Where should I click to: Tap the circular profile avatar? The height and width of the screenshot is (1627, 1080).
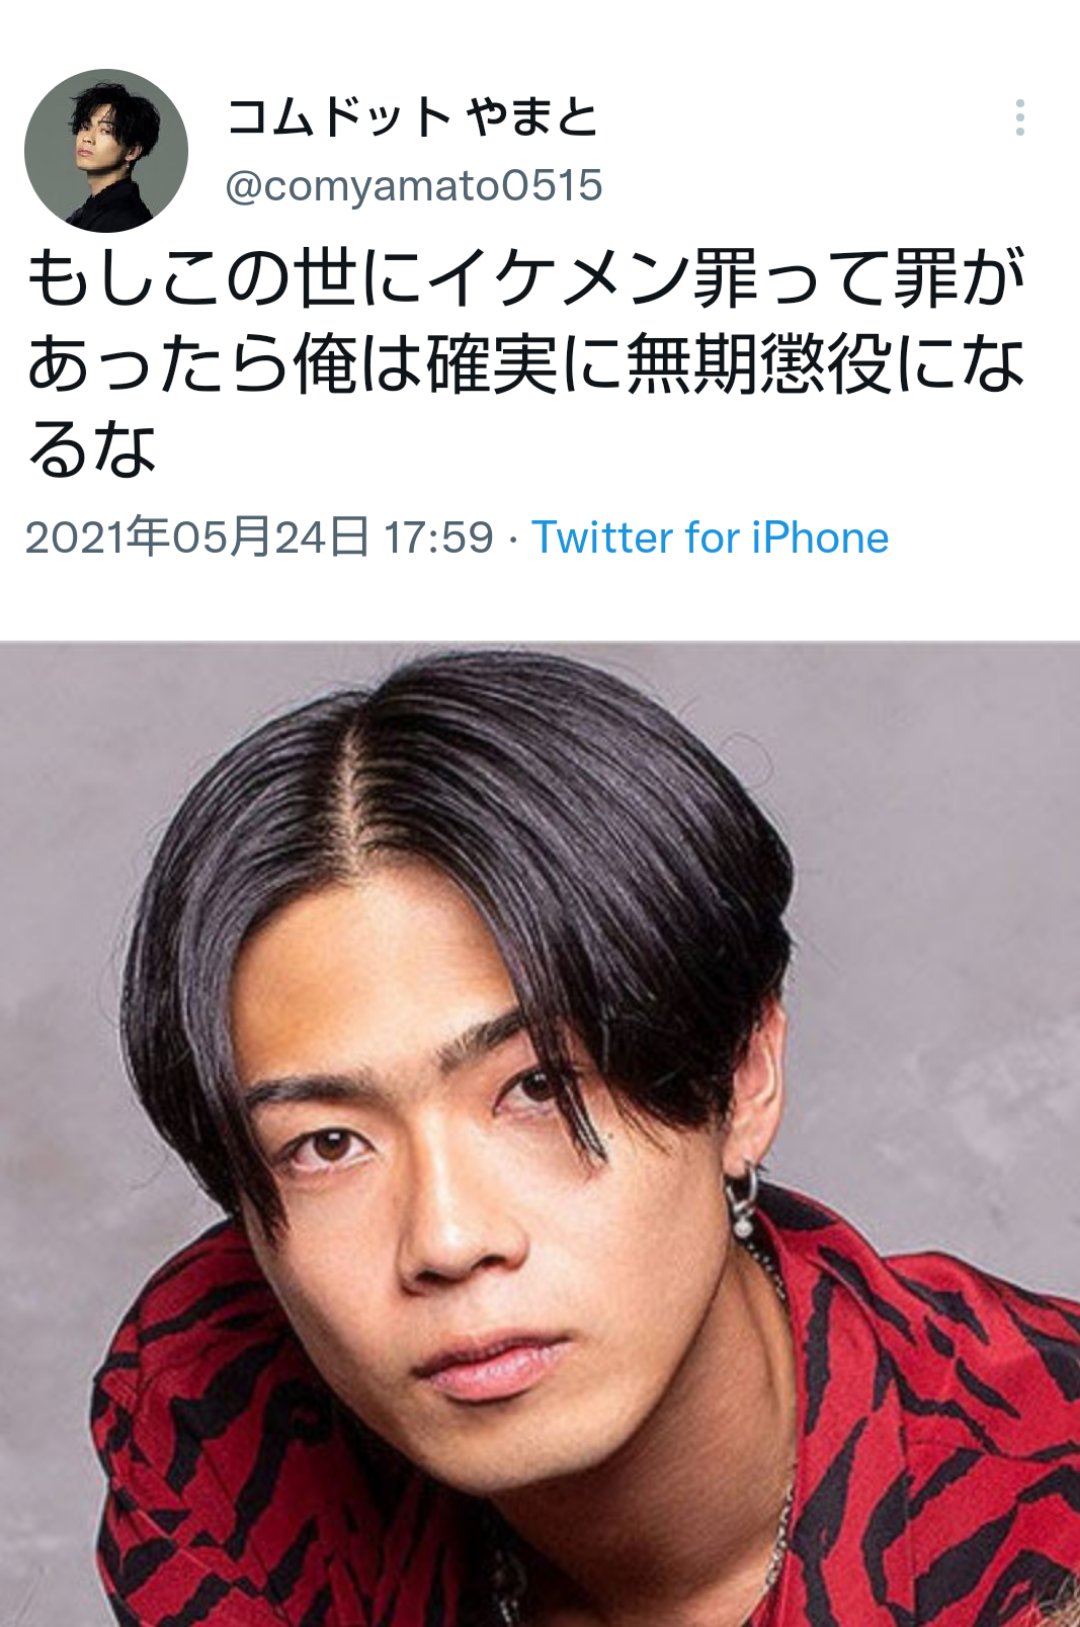point(106,150)
